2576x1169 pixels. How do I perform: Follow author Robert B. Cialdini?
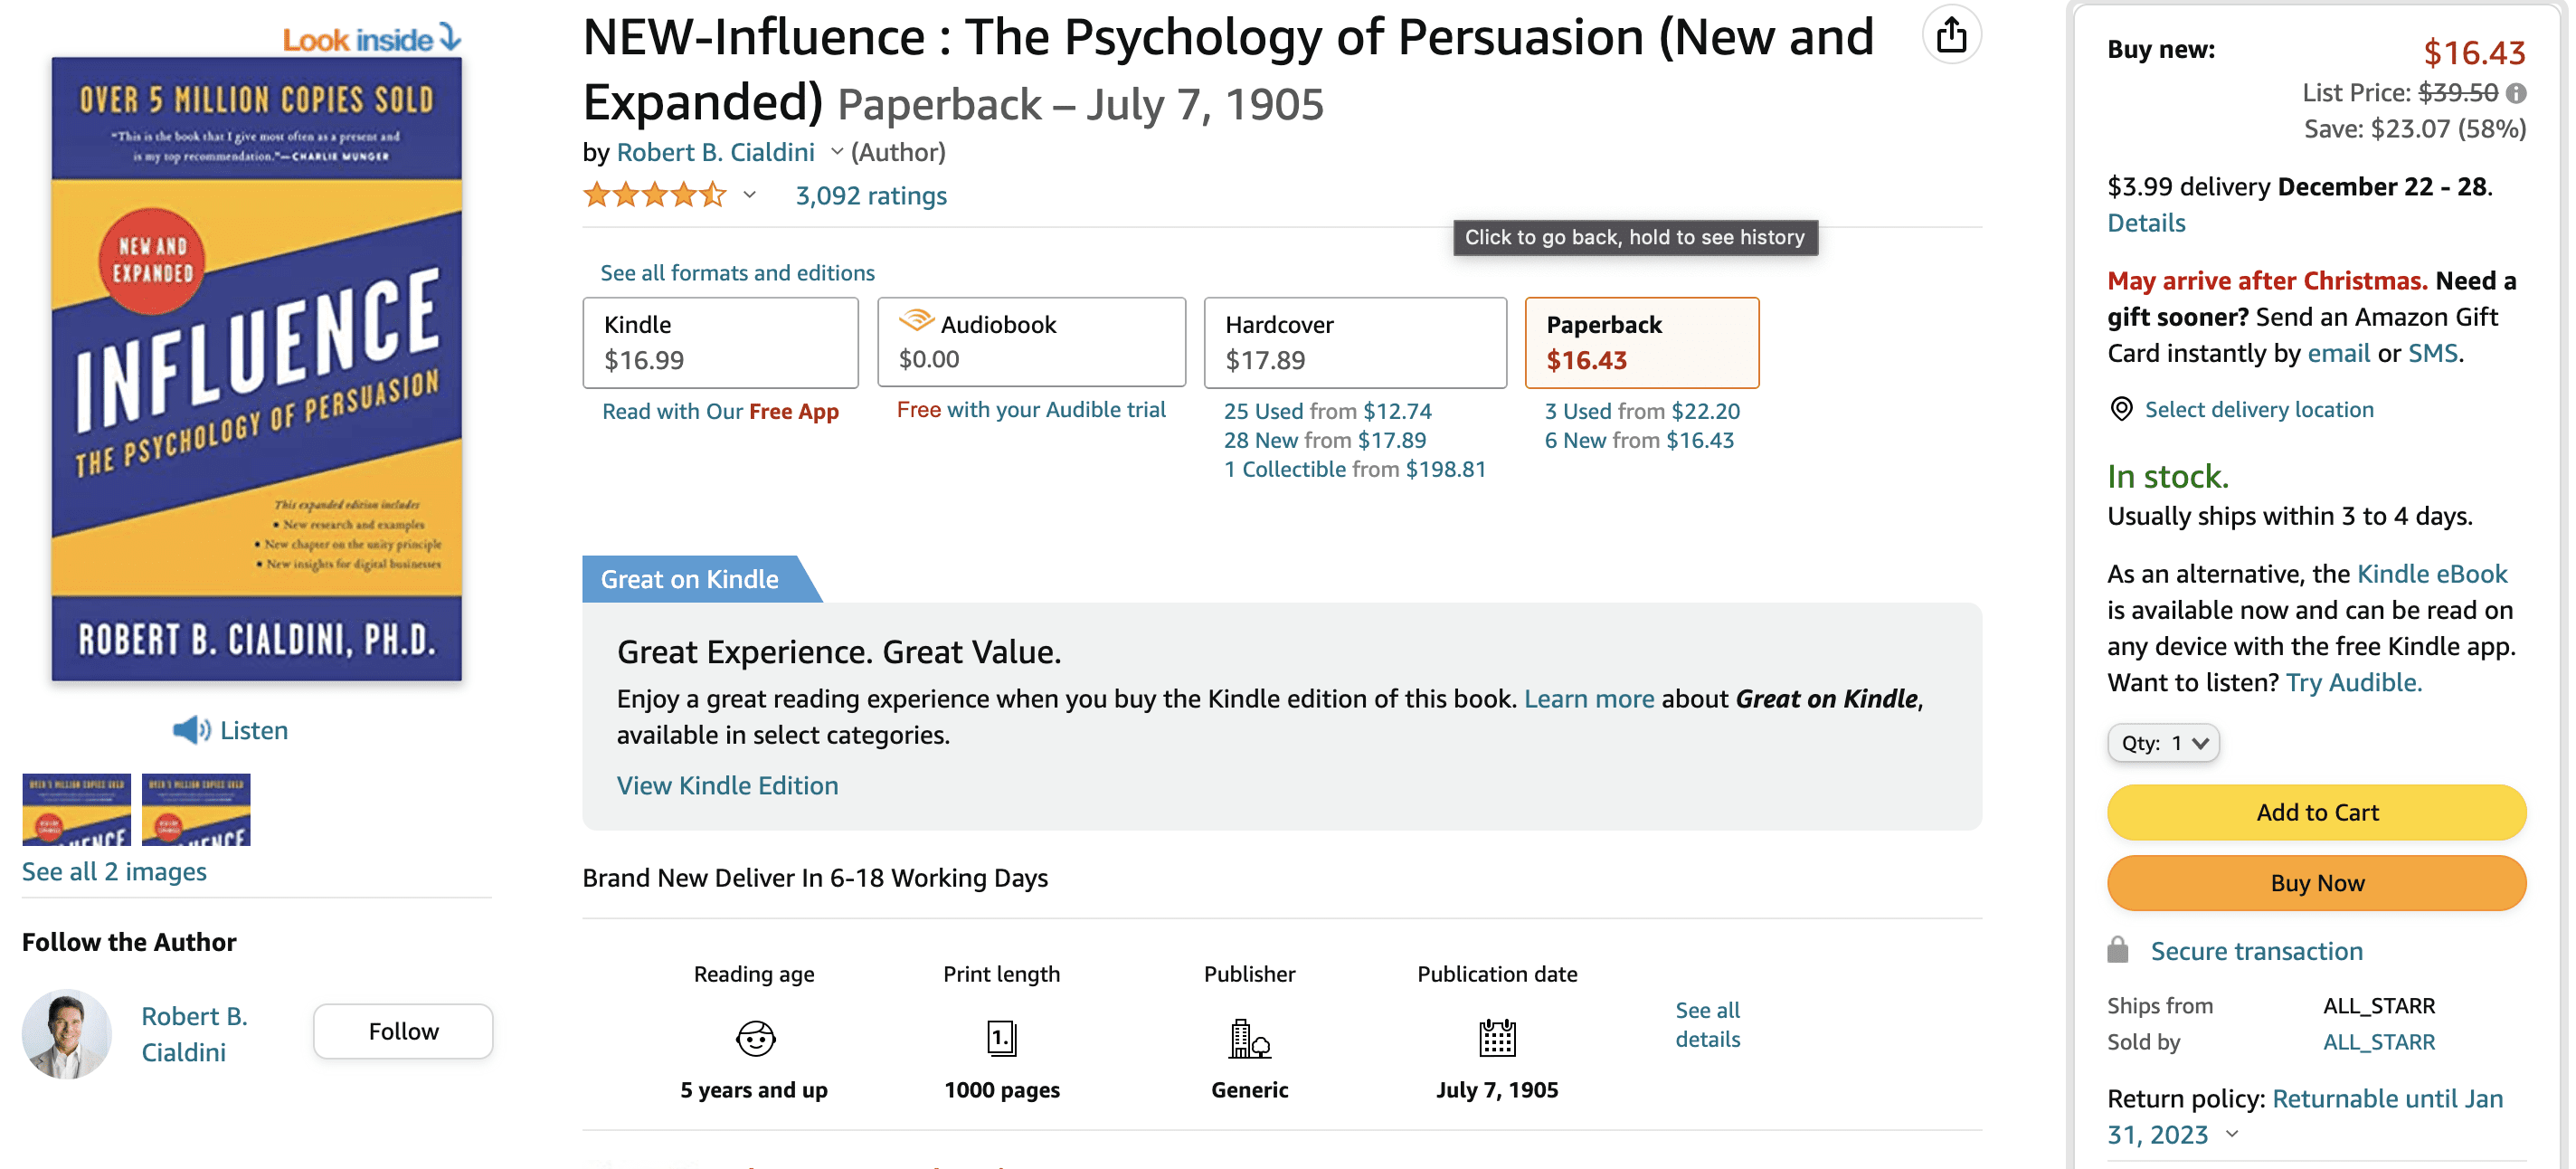pyautogui.click(x=403, y=1031)
